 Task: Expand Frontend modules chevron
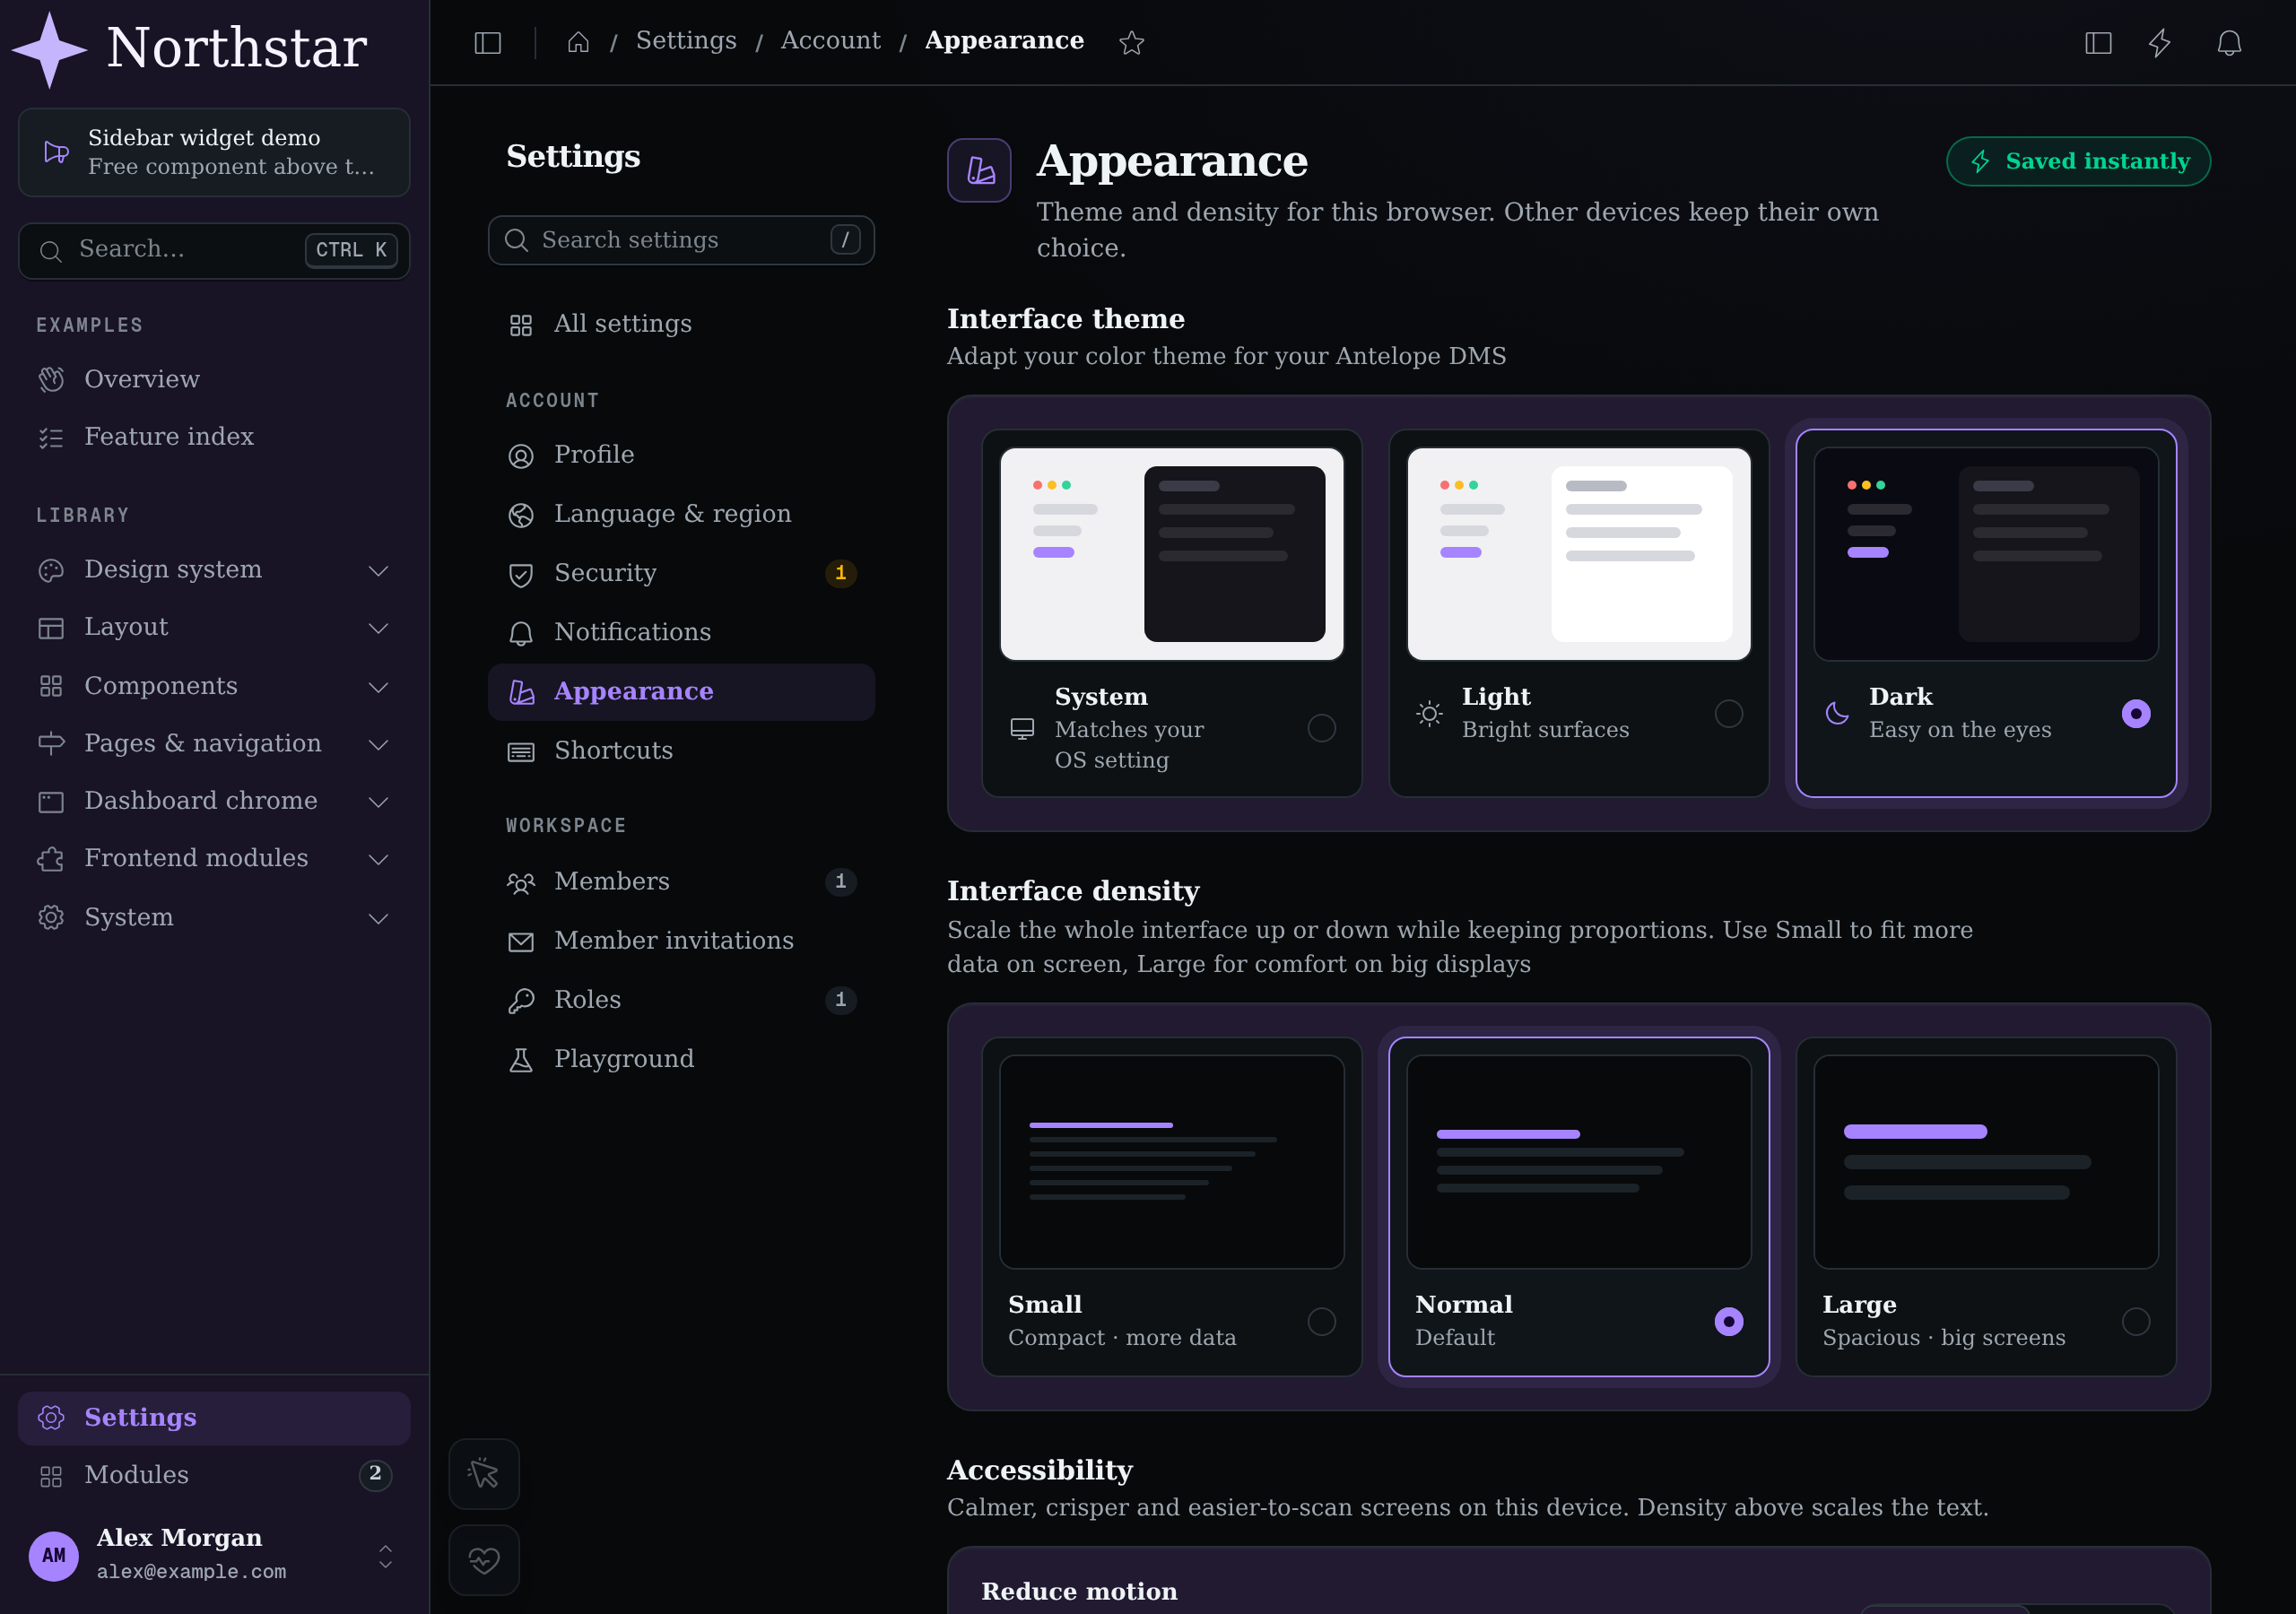[x=378, y=859]
